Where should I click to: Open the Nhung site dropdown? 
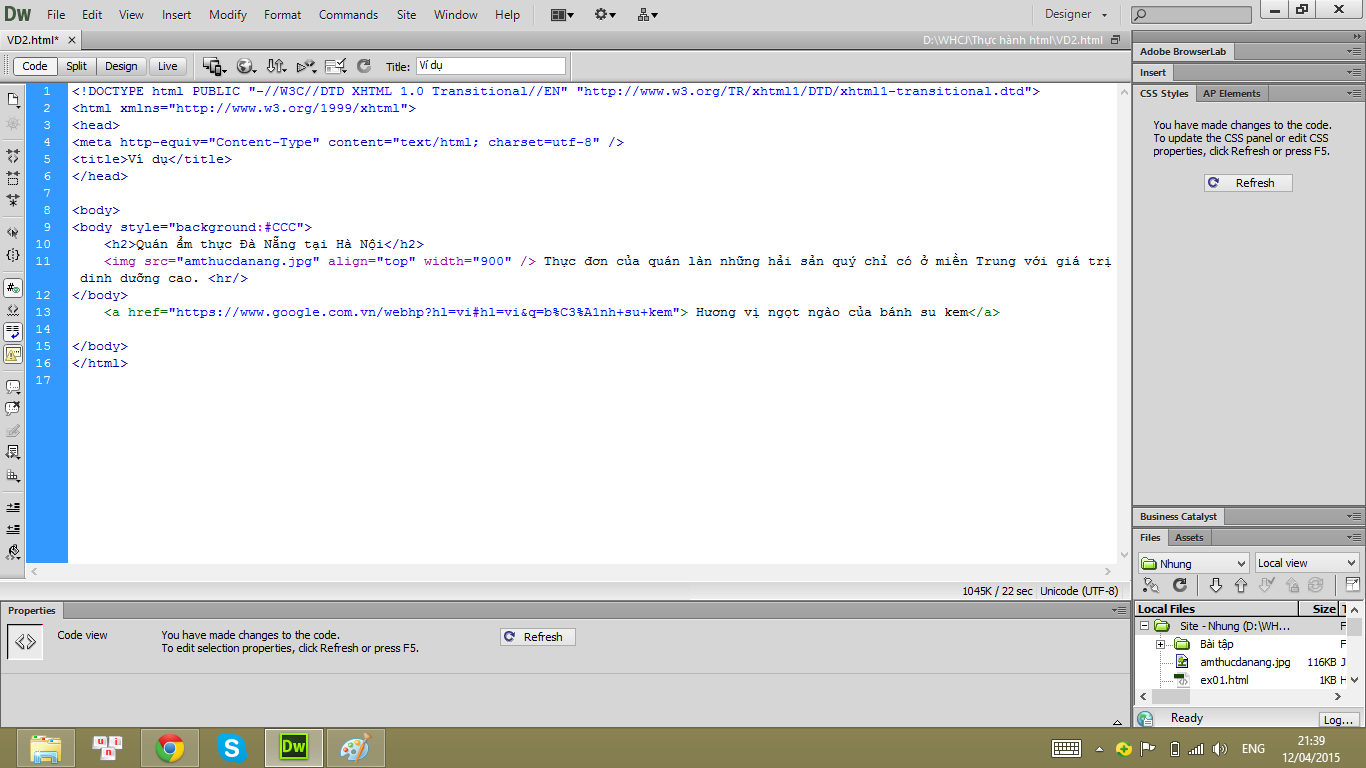click(x=1193, y=563)
